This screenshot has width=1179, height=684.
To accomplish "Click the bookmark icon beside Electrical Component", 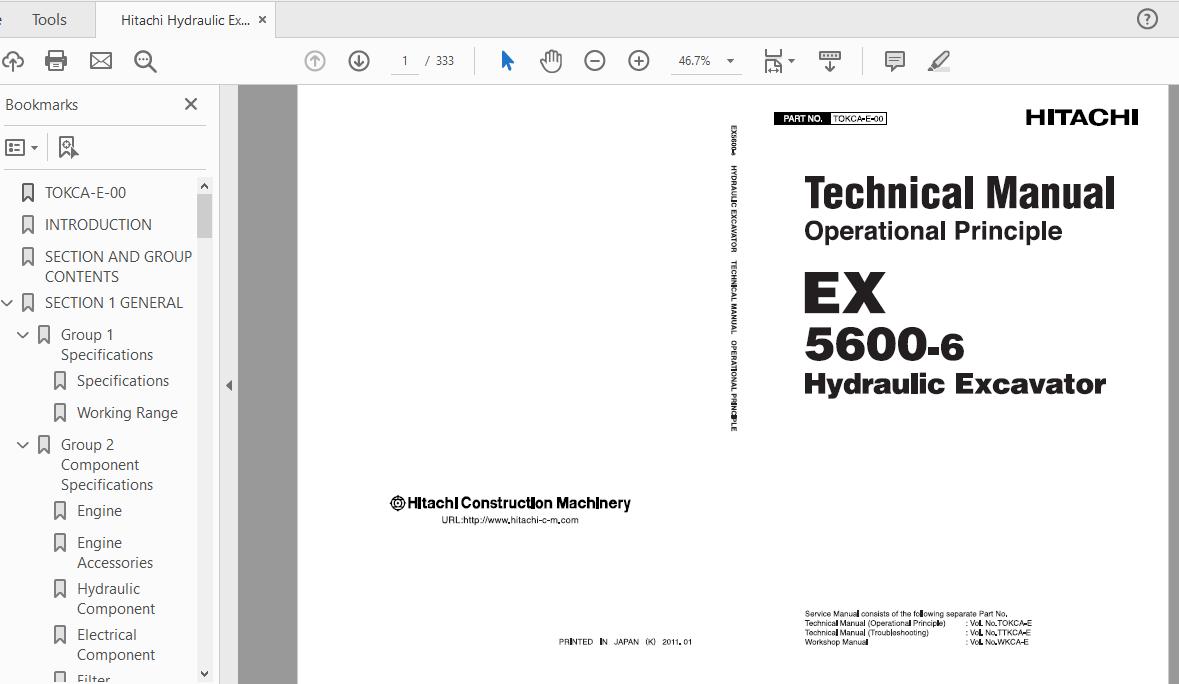I will (60, 635).
